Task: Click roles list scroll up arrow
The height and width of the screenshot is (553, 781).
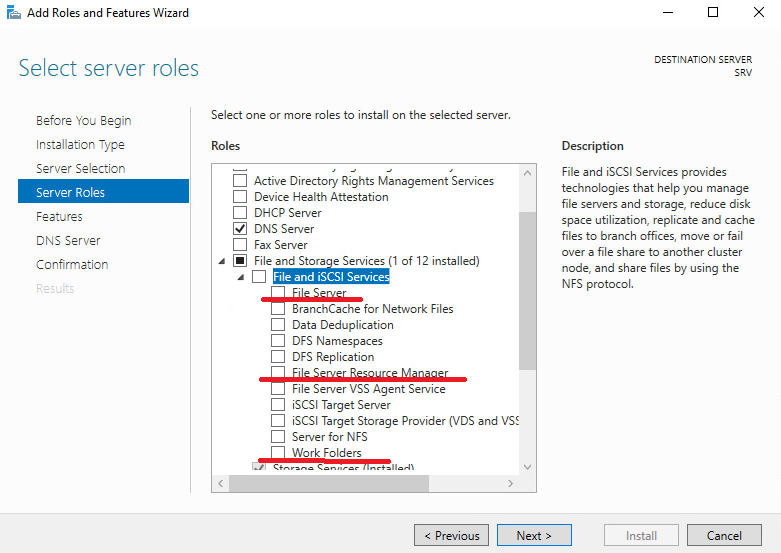Action: tap(527, 173)
